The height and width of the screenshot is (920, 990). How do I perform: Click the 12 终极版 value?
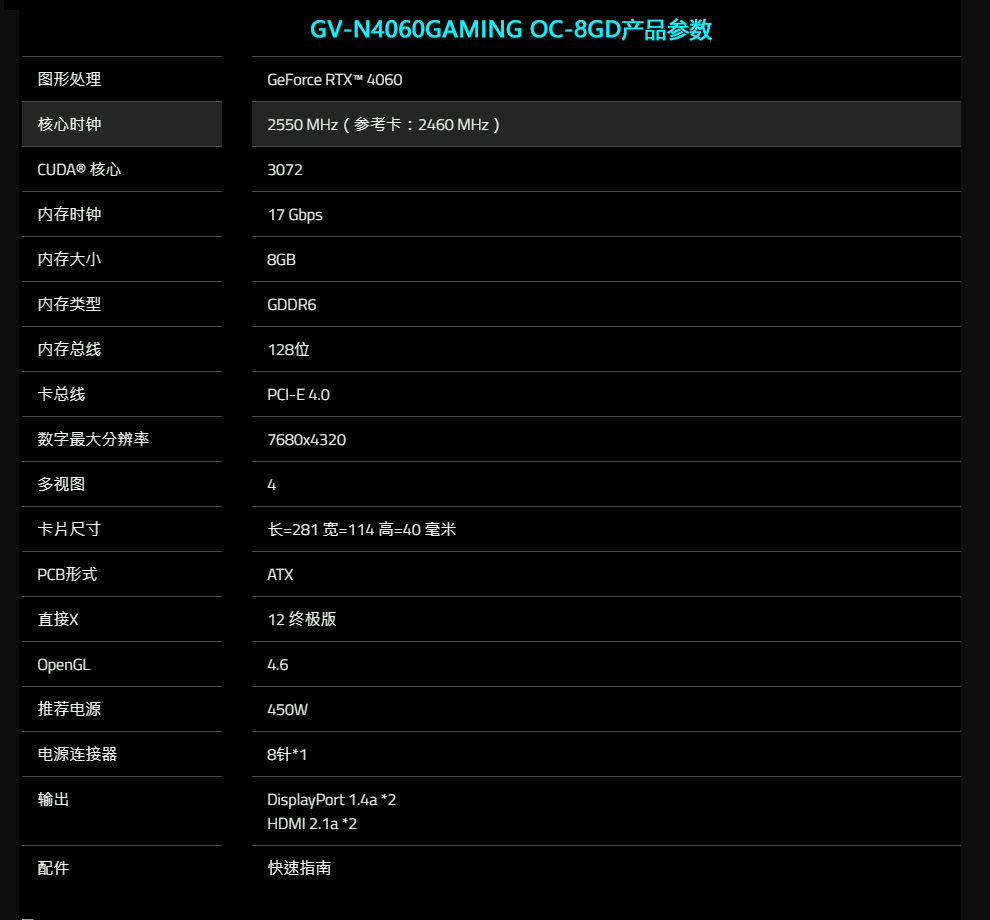pyautogui.click(x=302, y=619)
